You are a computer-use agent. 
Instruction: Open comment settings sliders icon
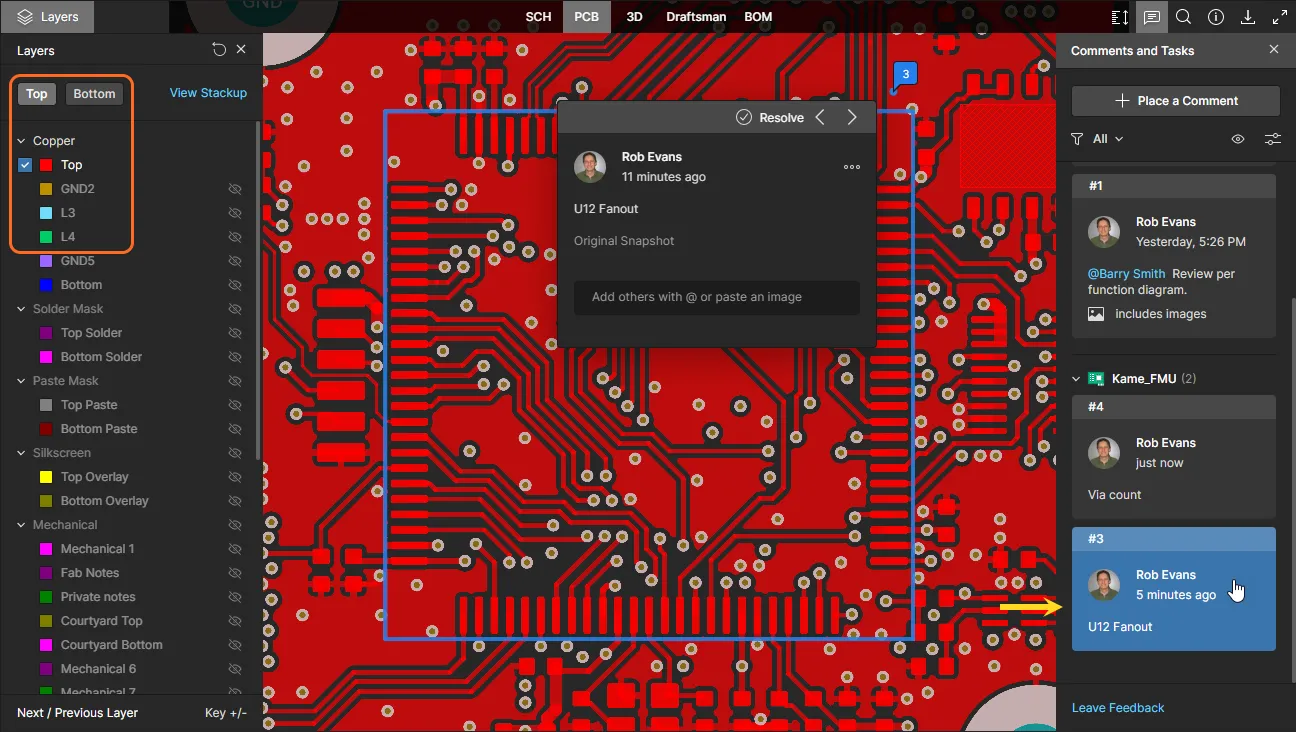pyautogui.click(x=1272, y=139)
